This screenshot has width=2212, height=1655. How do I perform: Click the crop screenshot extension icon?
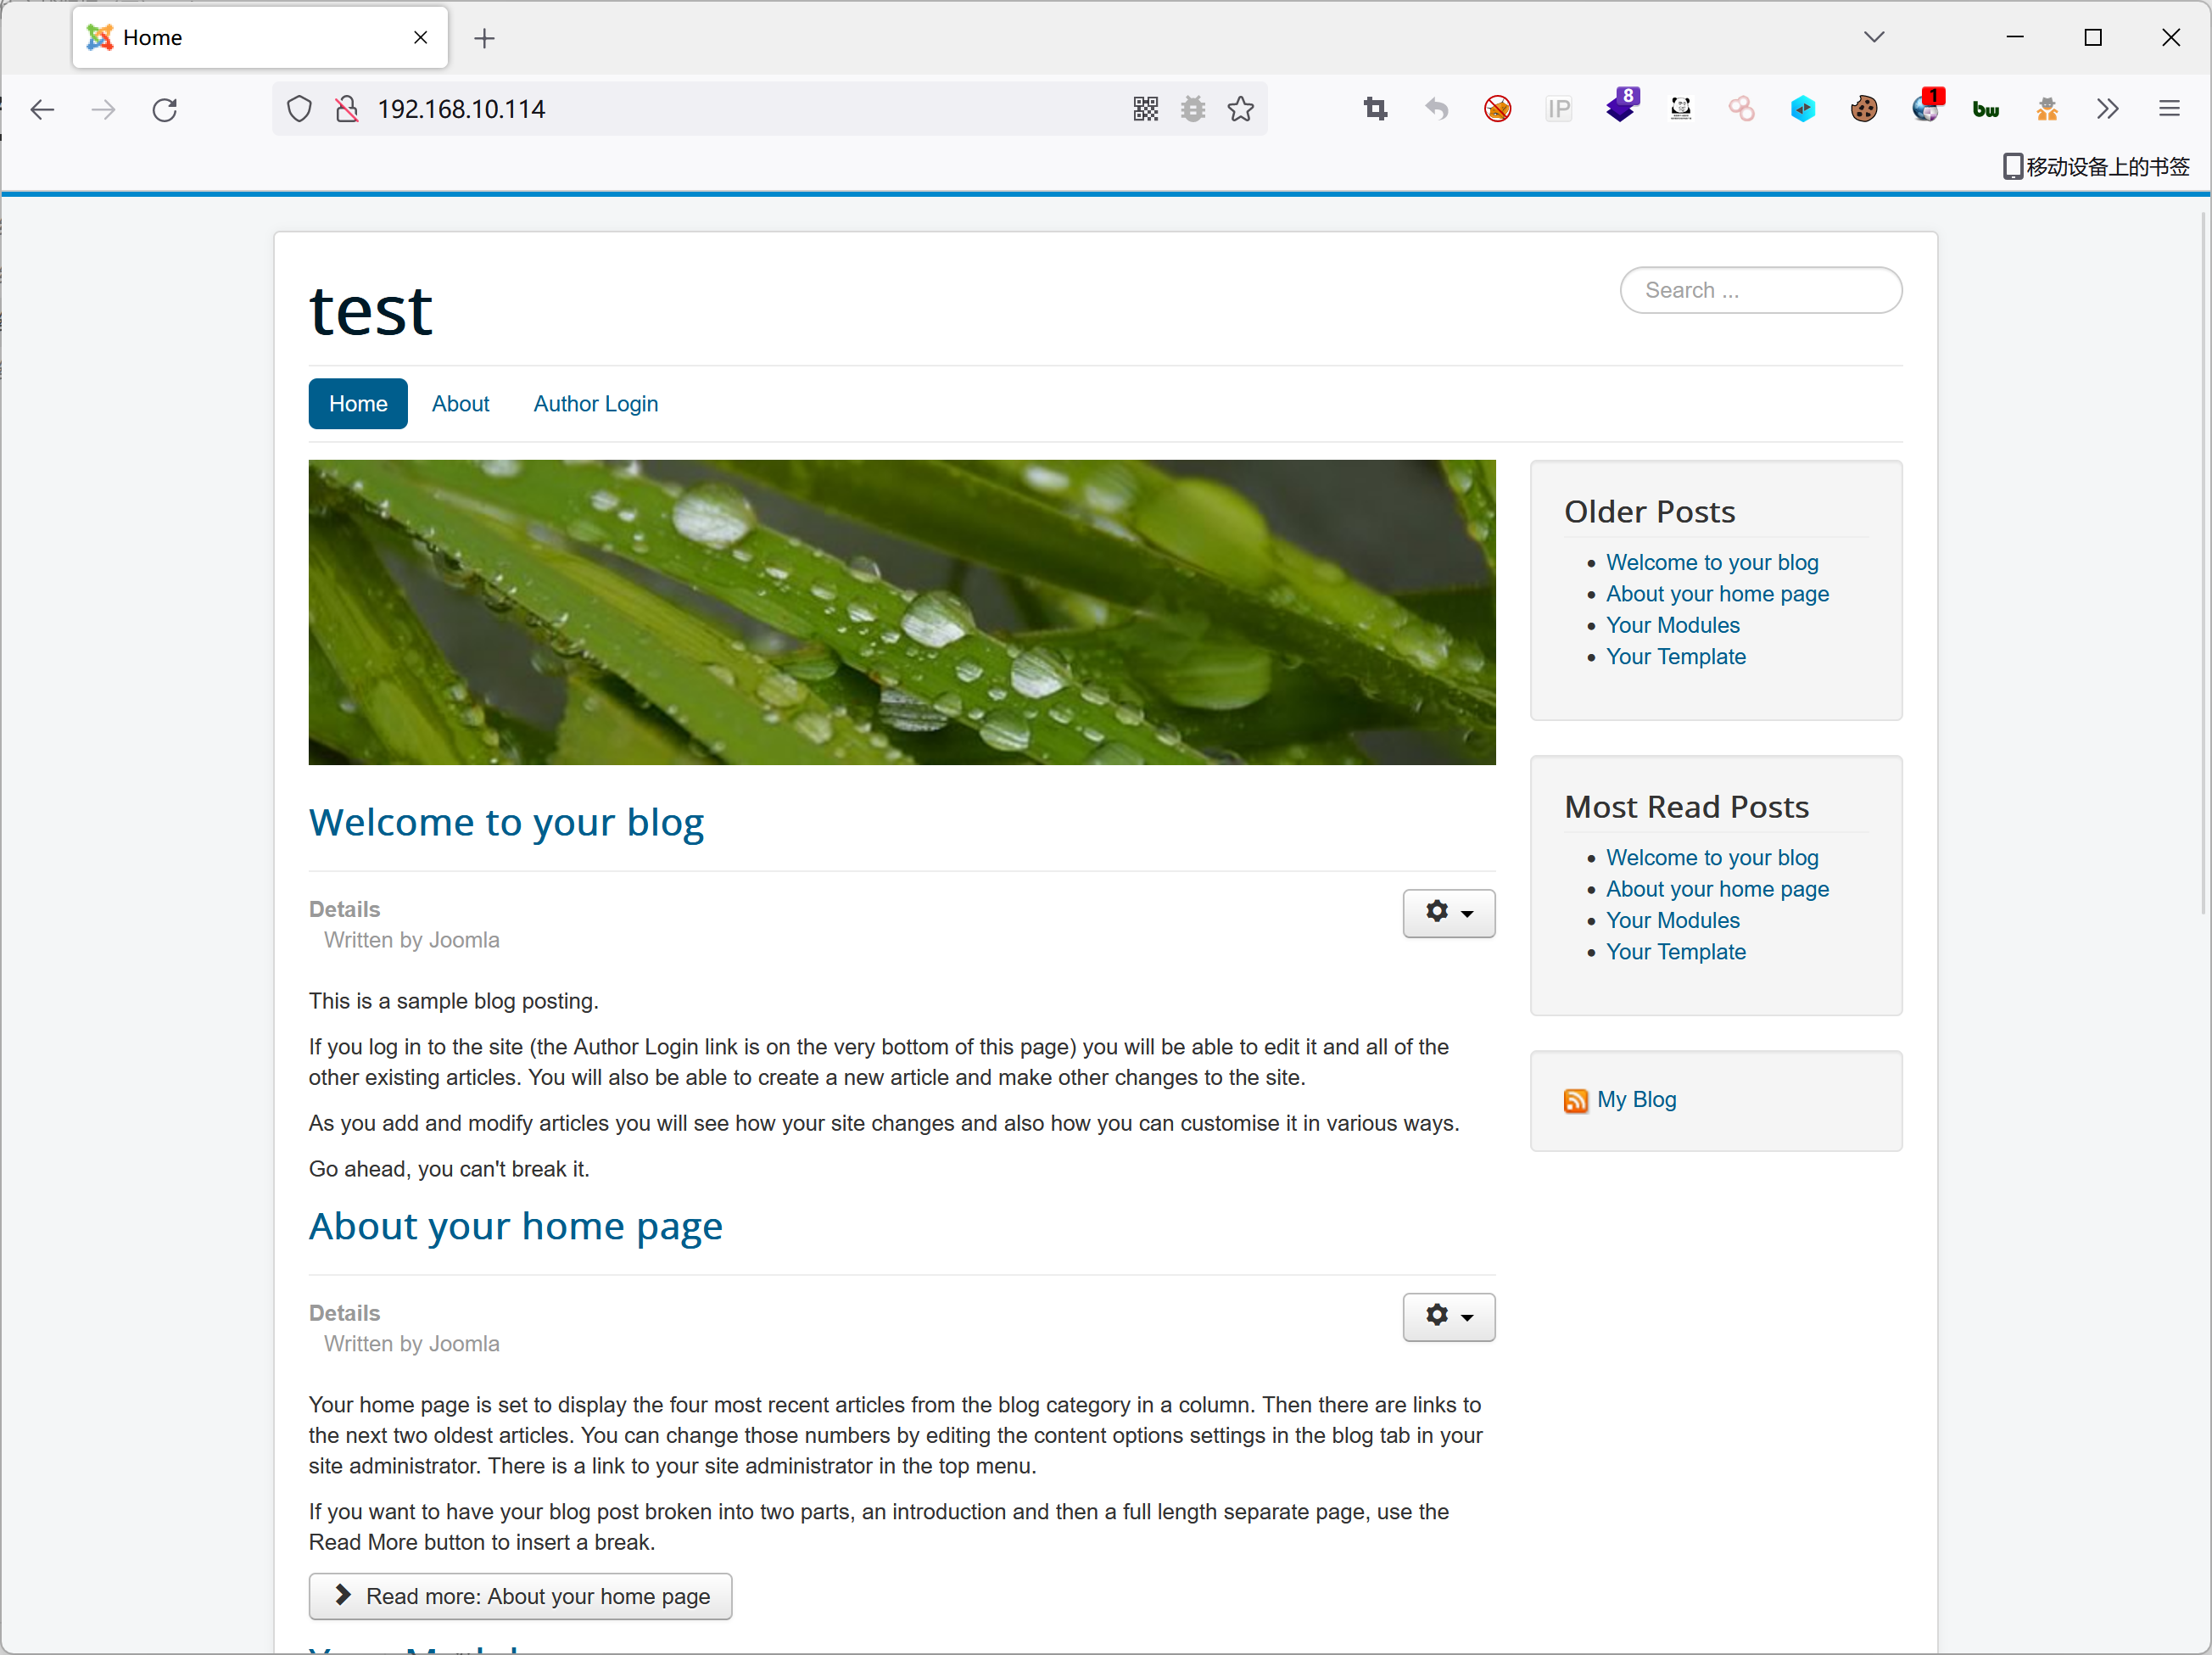pos(1375,109)
